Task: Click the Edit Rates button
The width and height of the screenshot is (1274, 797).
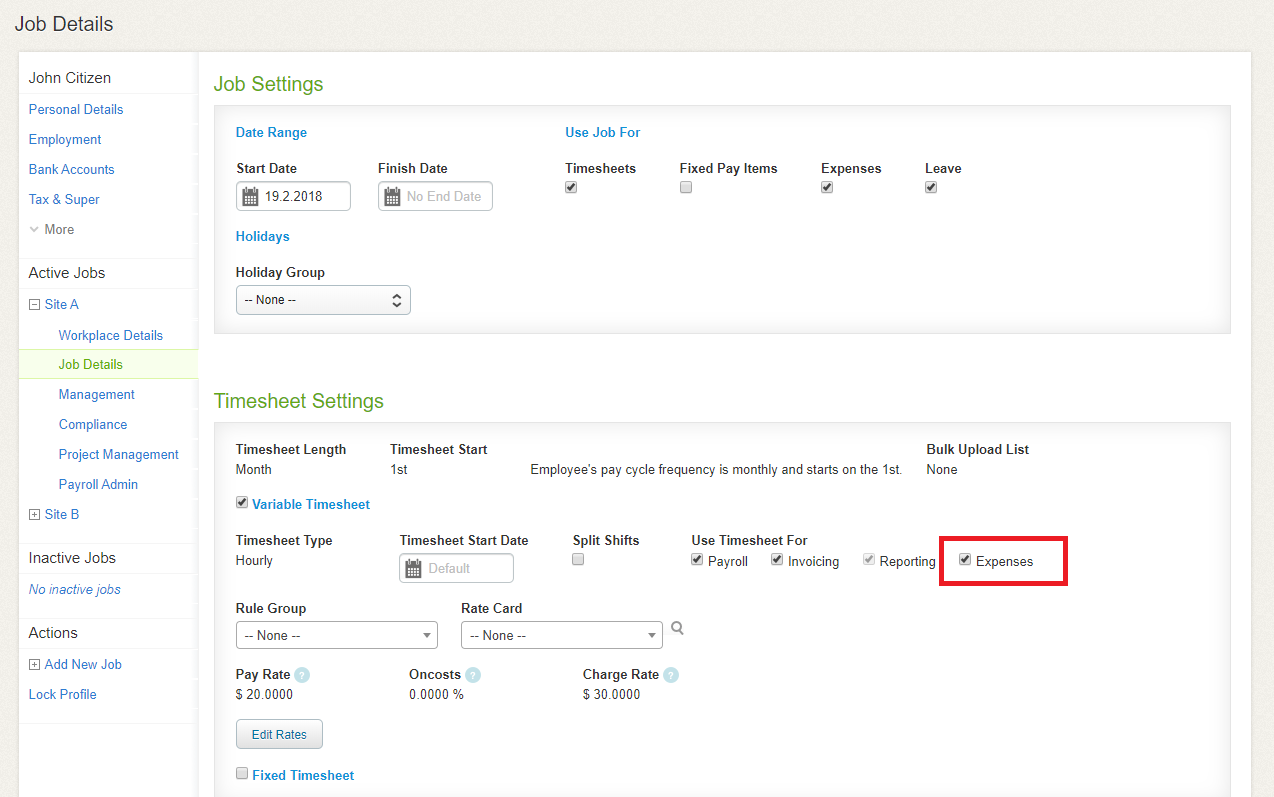Action: pos(279,734)
